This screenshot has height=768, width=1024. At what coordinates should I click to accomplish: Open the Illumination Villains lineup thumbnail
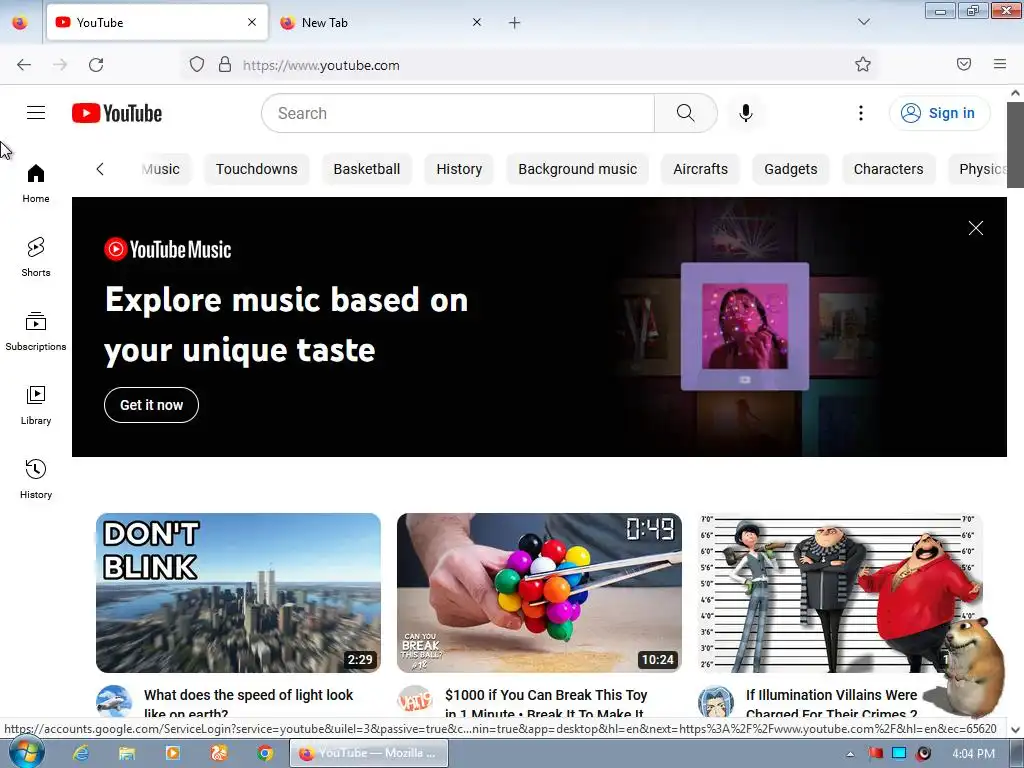pos(840,593)
